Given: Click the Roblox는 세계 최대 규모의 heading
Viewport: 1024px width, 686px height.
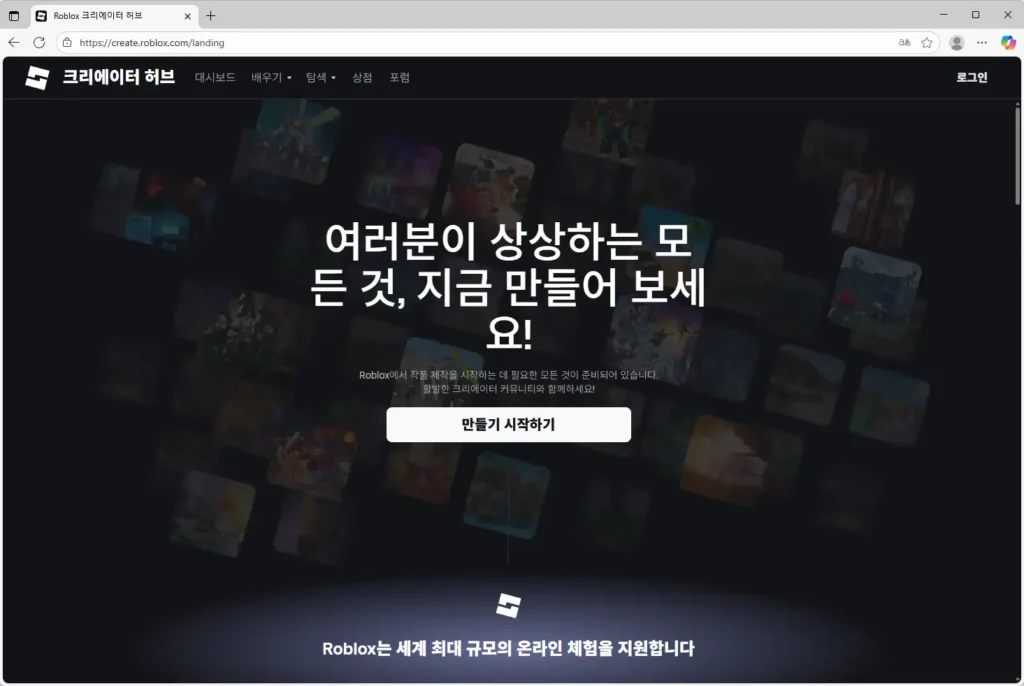Looking at the screenshot, I should 508,649.
